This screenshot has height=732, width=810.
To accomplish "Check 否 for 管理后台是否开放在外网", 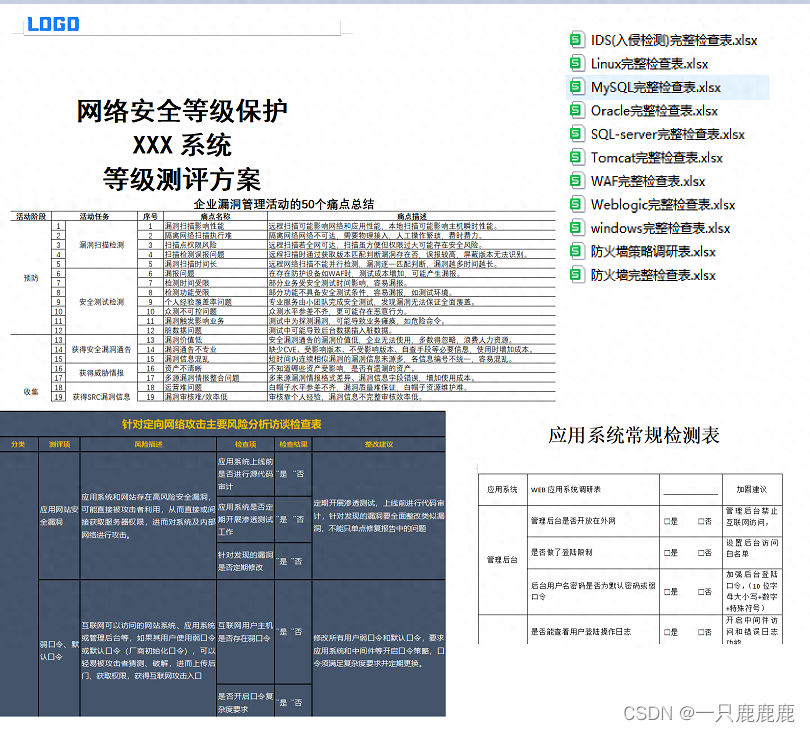I will [x=705, y=521].
